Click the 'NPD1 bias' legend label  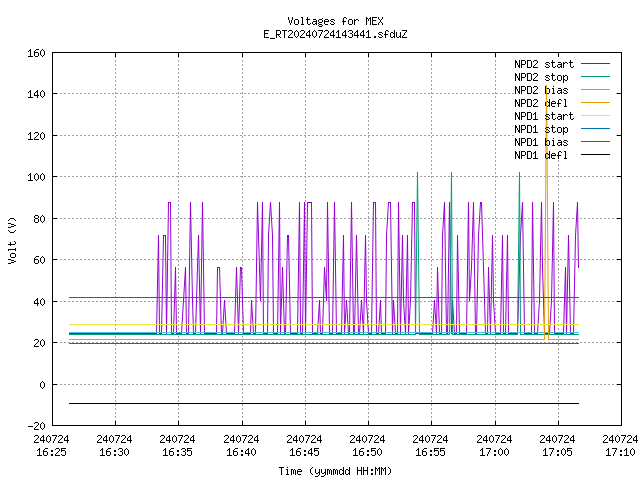click(x=541, y=142)
